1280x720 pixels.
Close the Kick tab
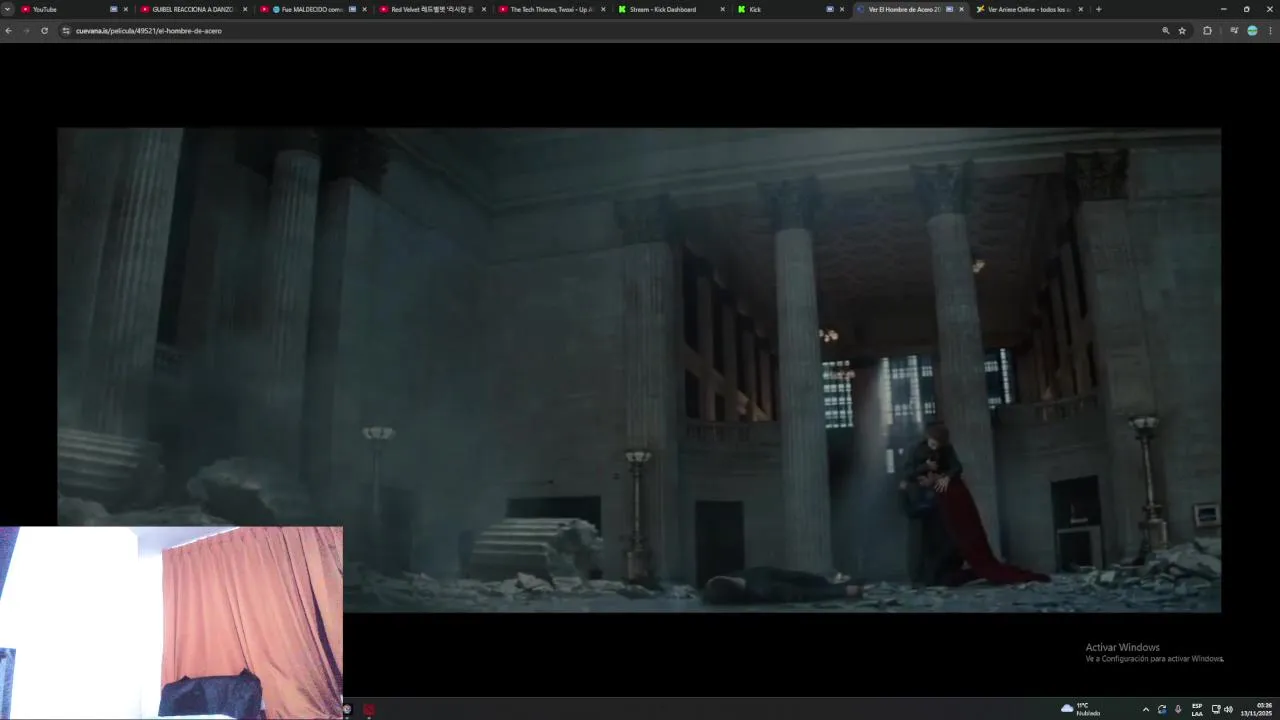842,9
